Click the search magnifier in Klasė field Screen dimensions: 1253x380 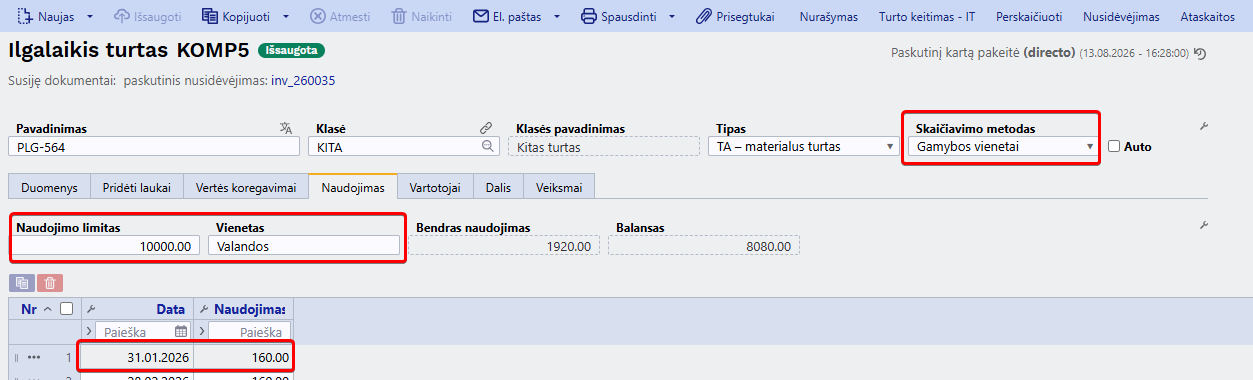point(488,147)
